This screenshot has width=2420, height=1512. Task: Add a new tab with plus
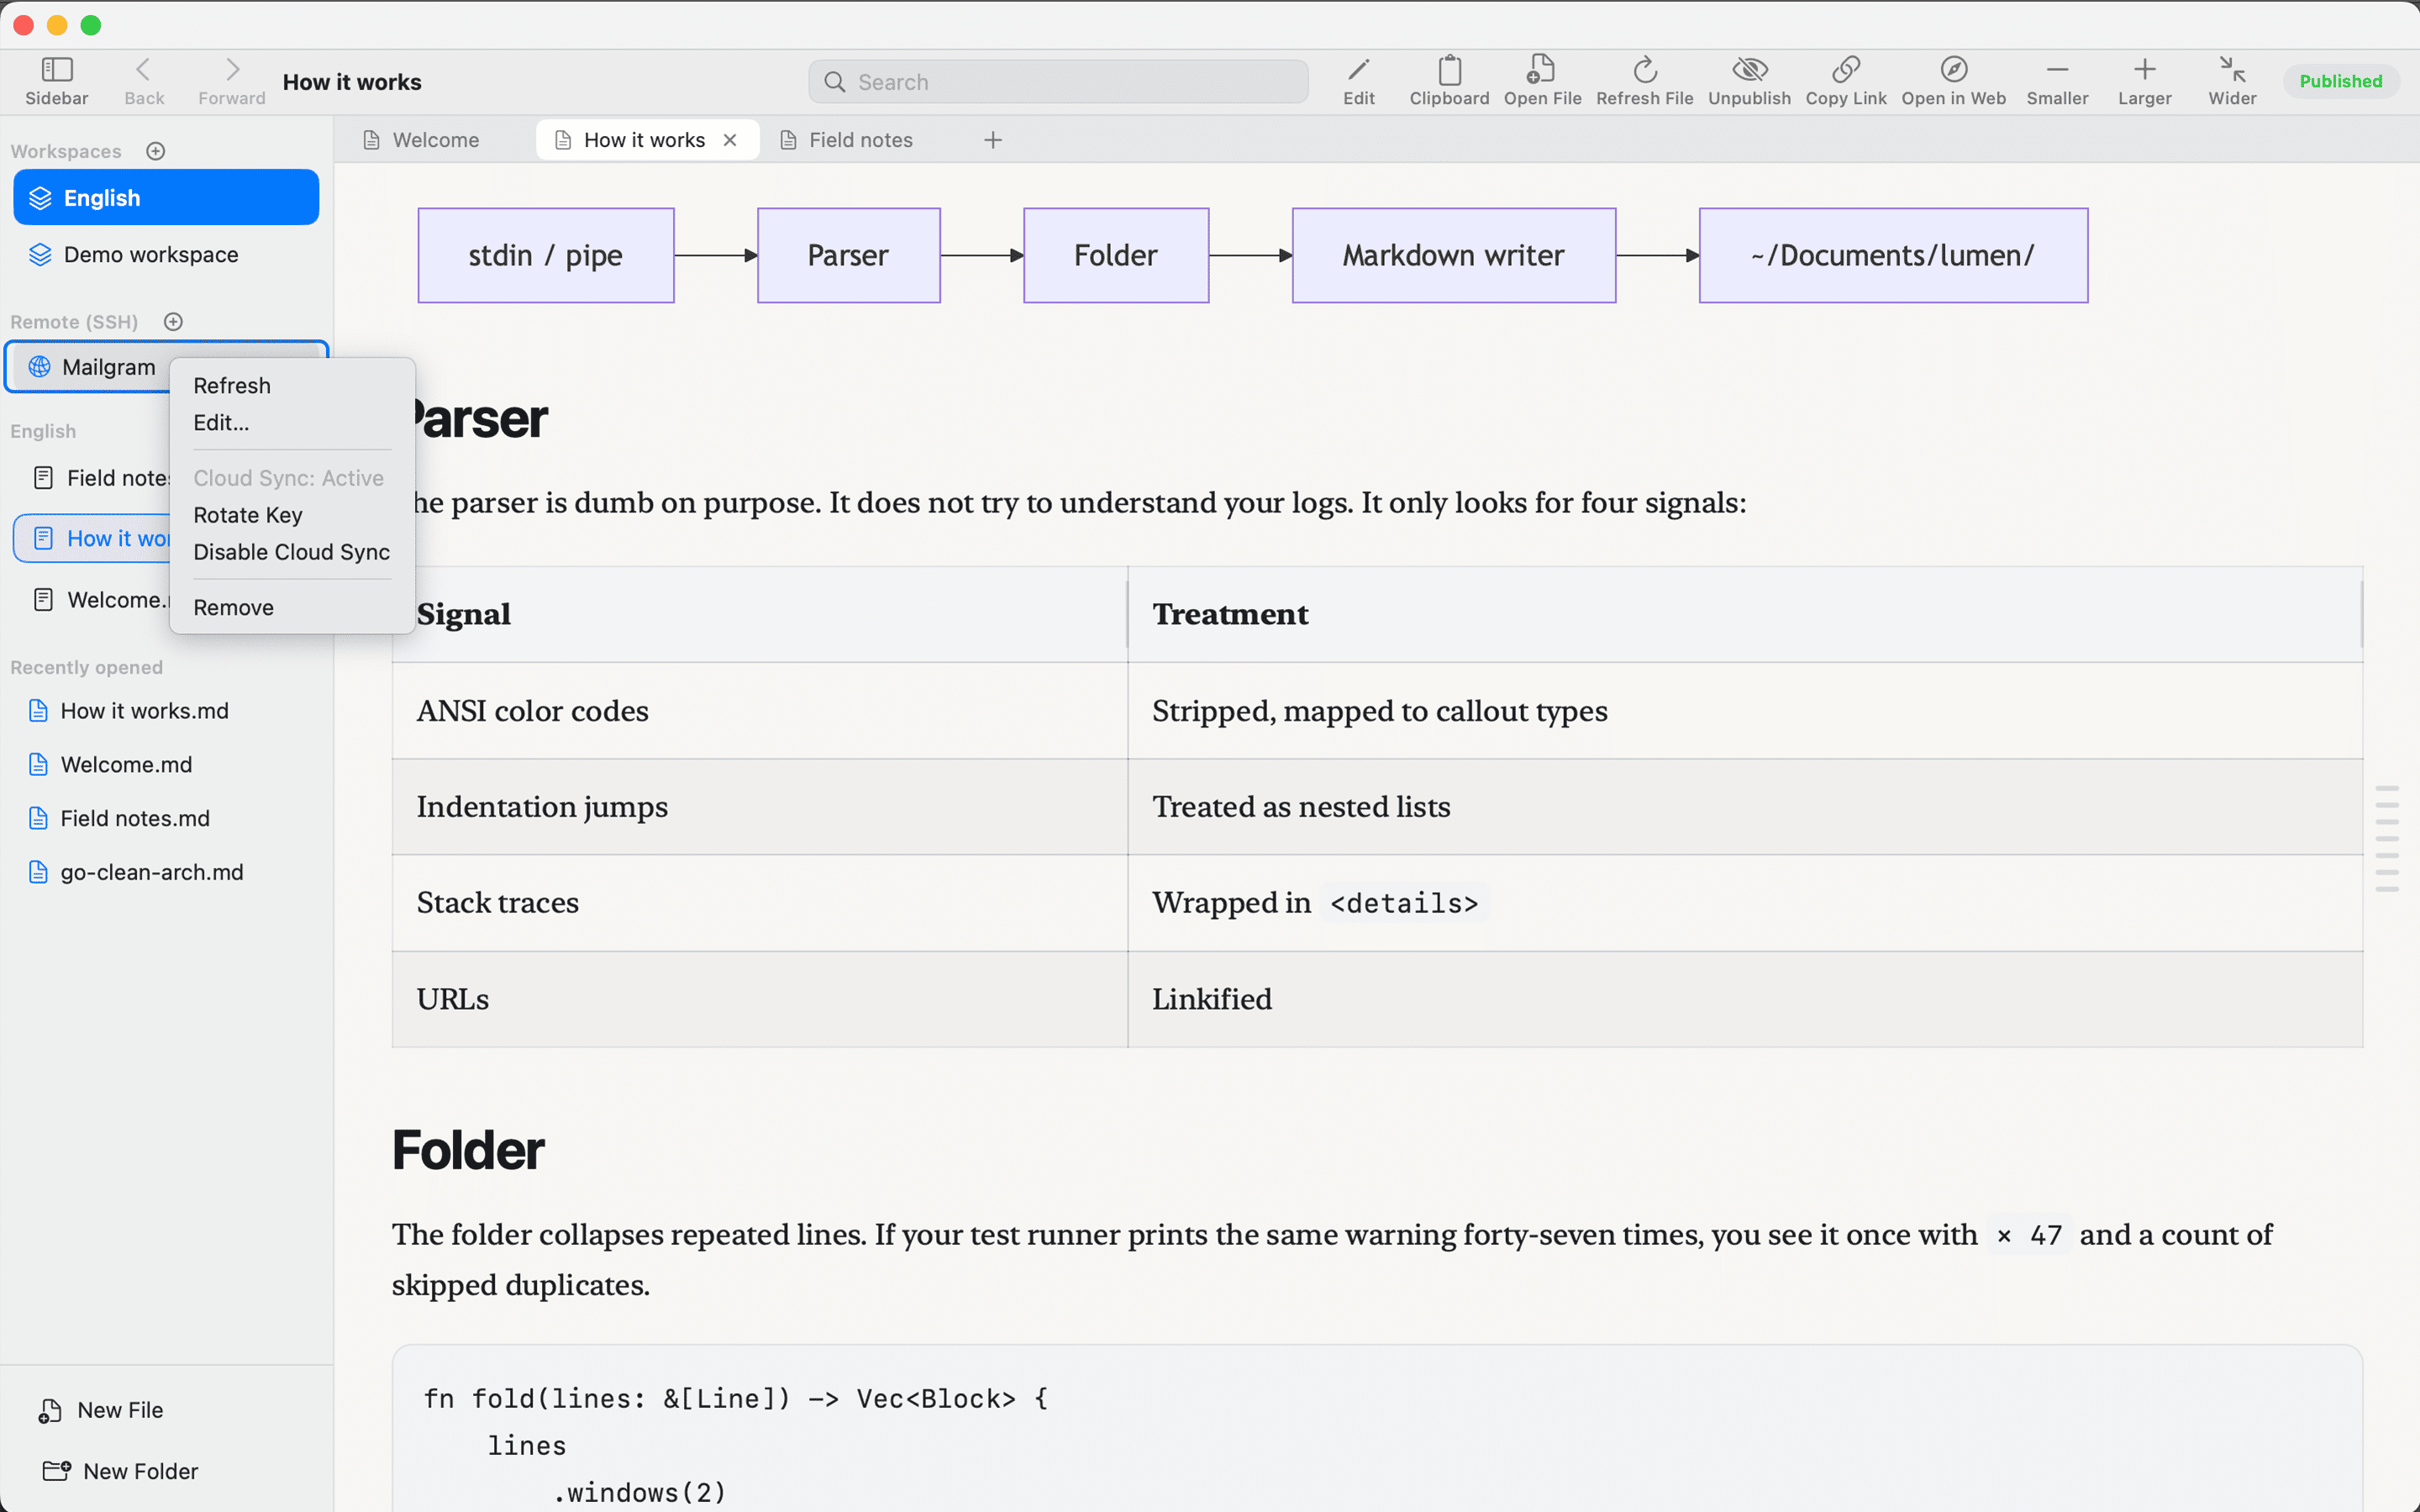click(x=992, y=140)
